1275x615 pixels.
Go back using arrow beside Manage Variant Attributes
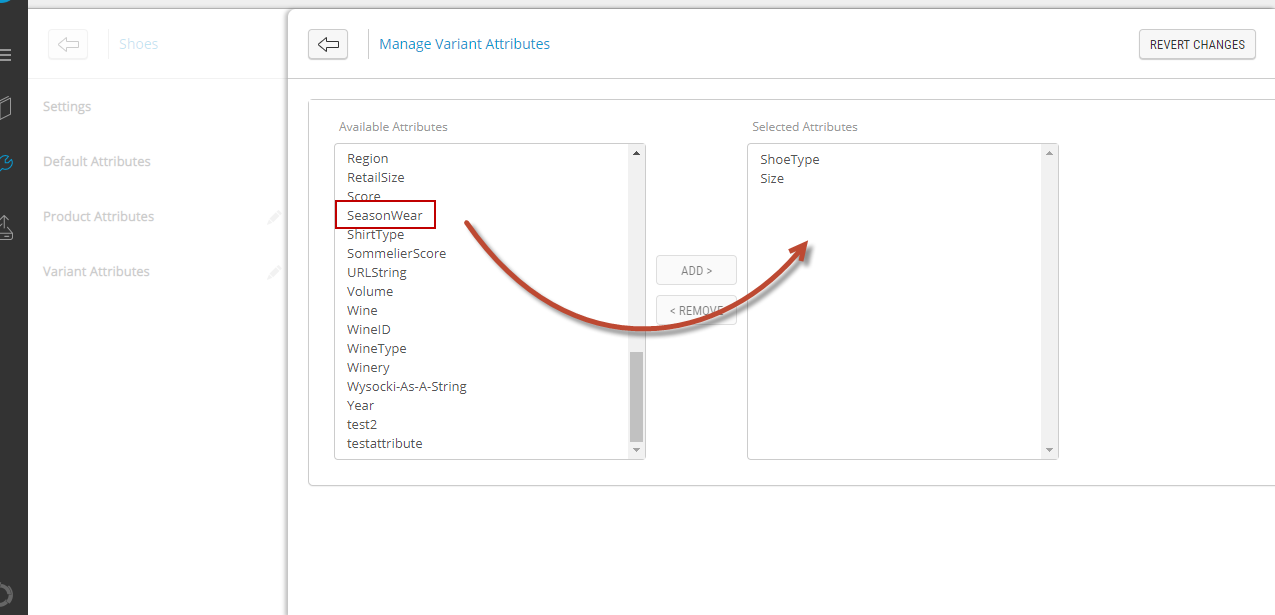pos(328,45)
